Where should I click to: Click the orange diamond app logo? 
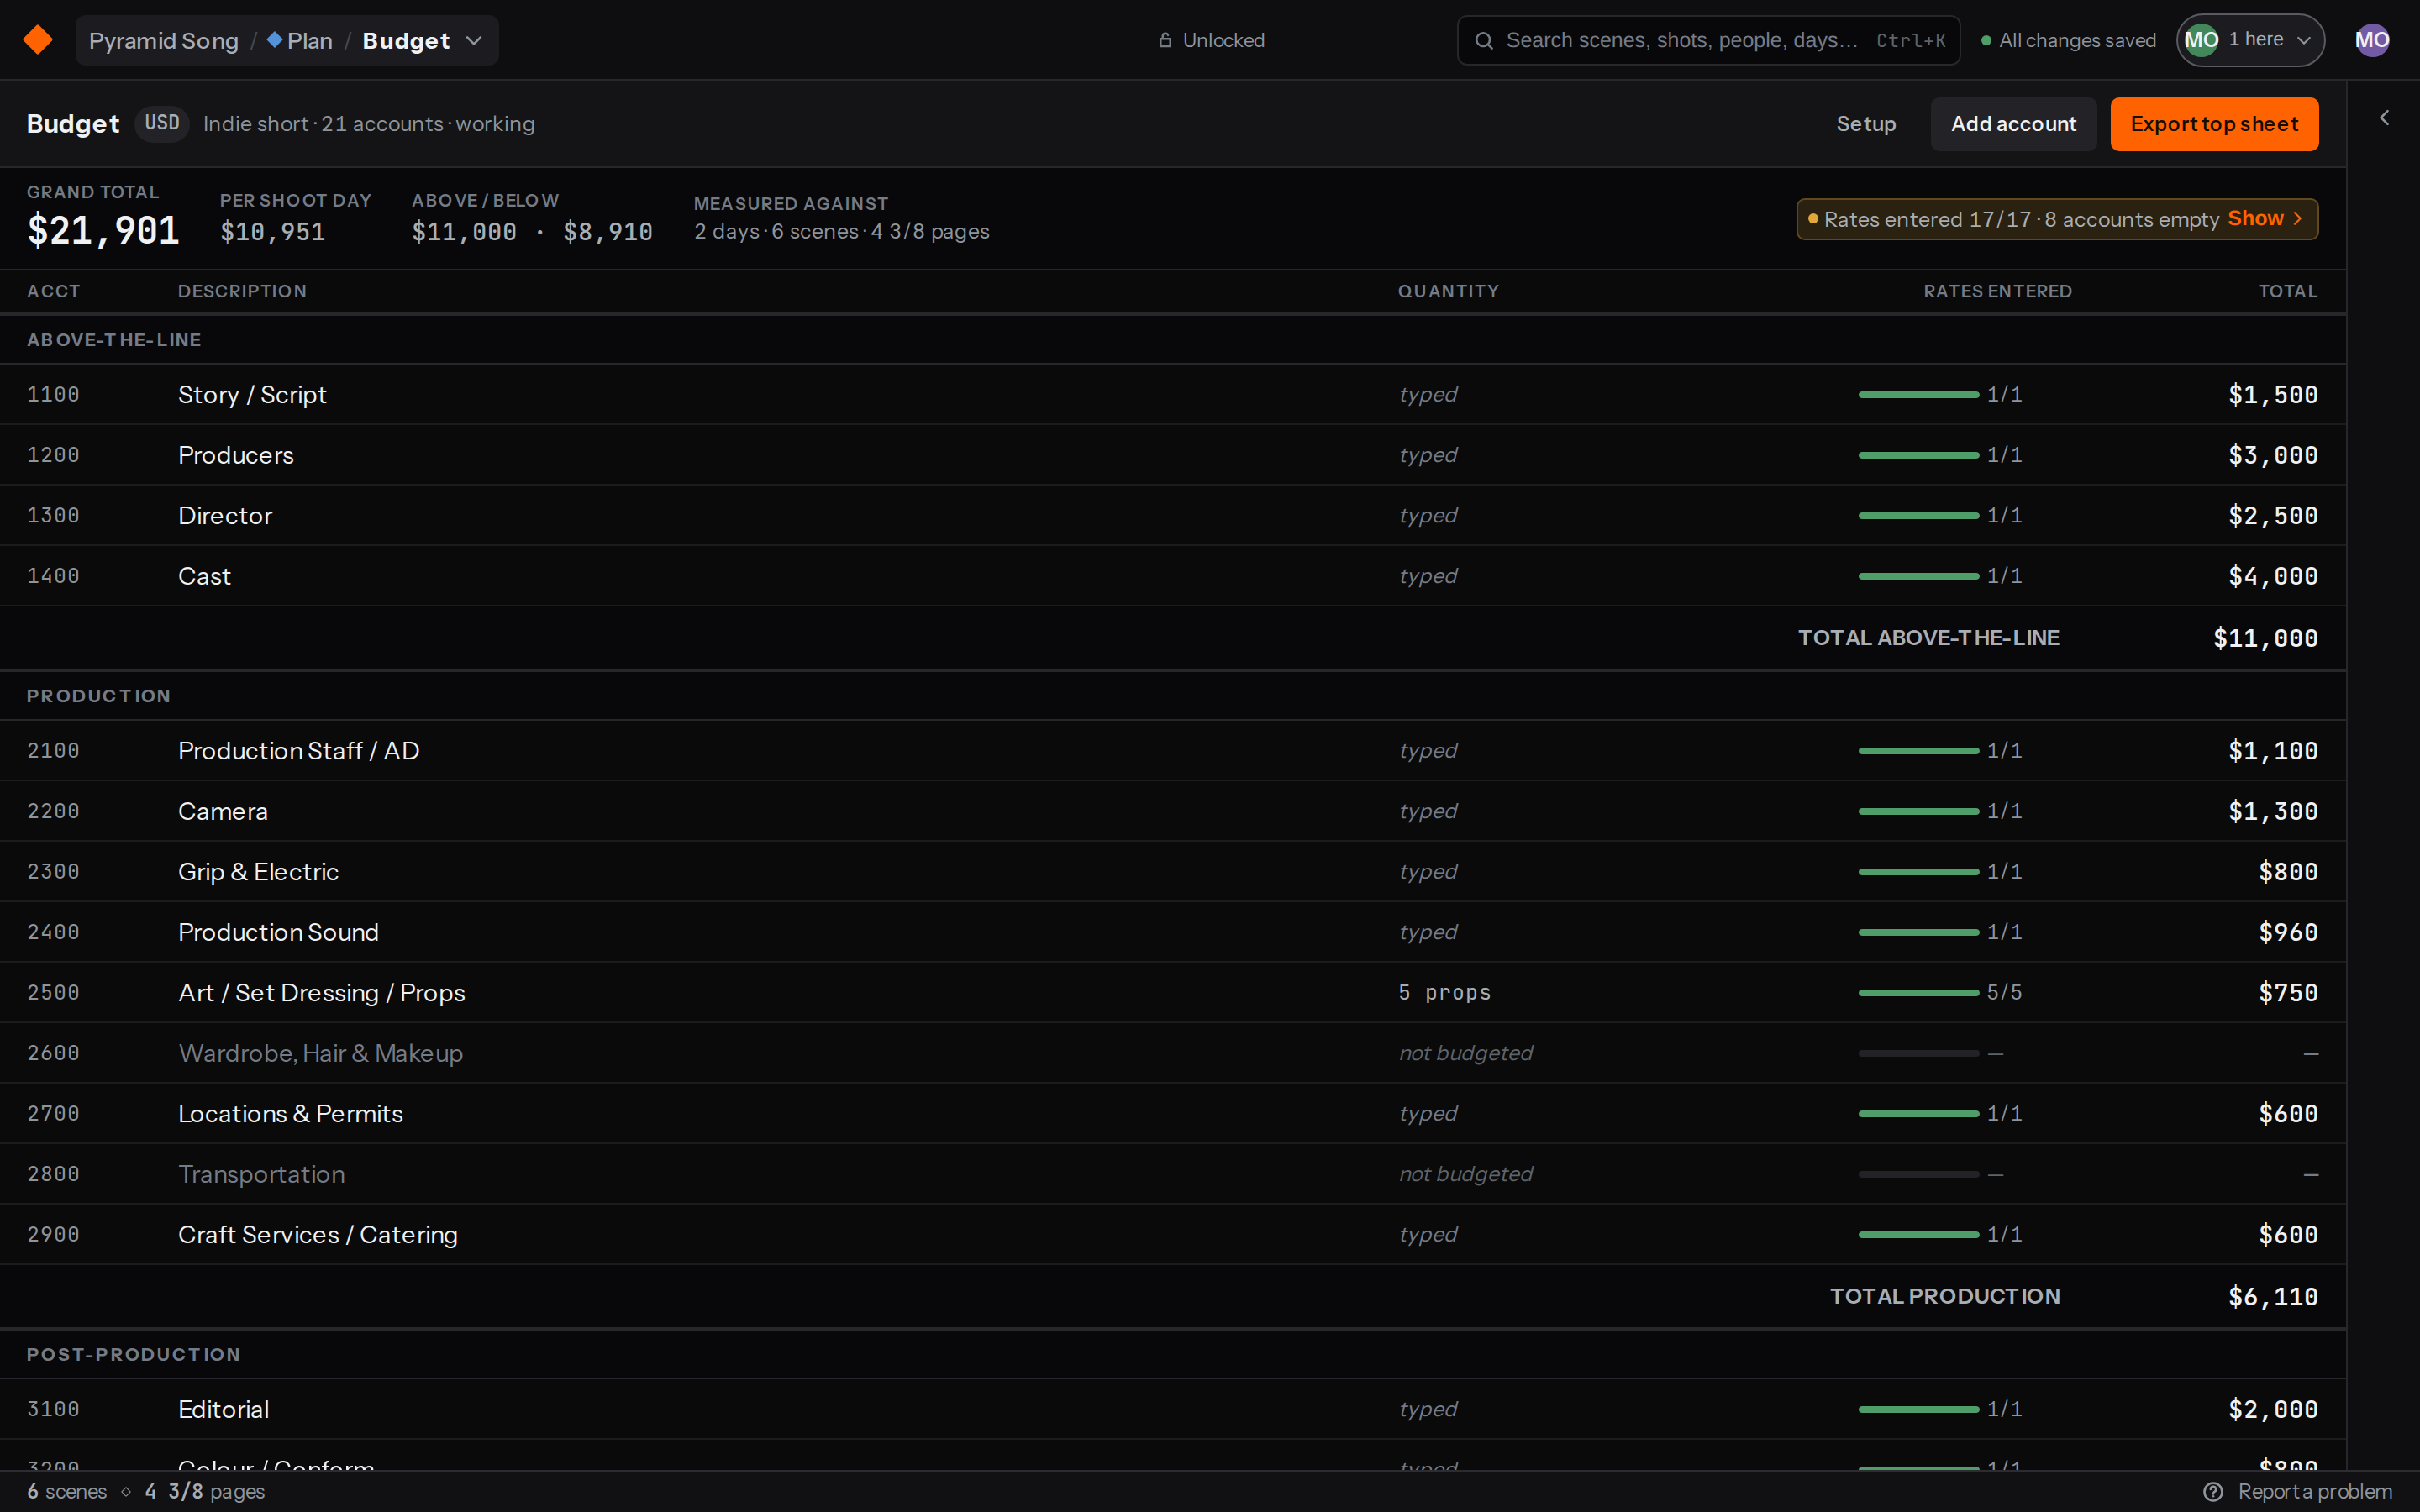click(38, 40)
